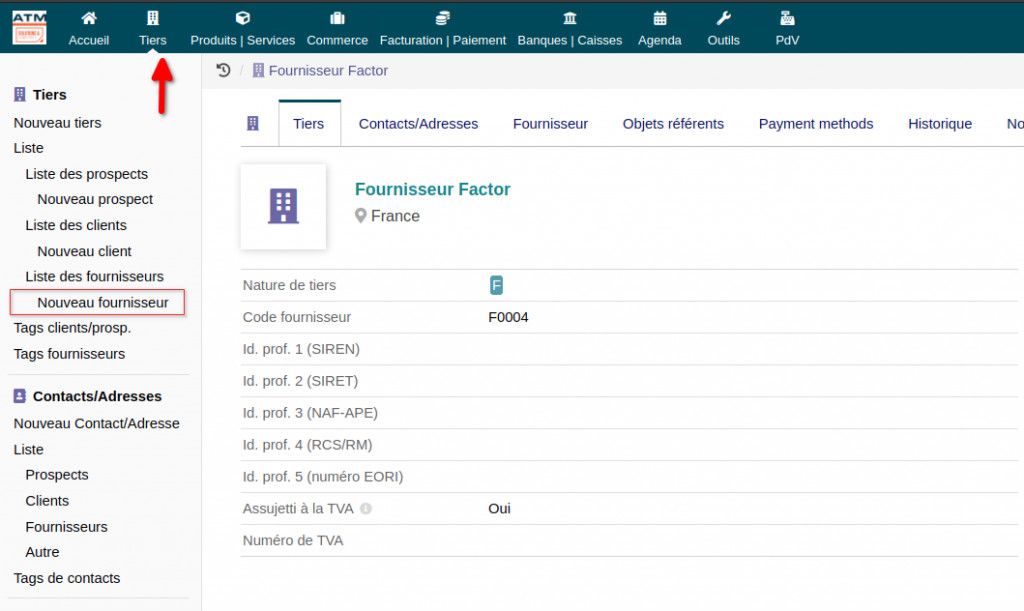Image resolution: width=1024 pixels, height=611 pixels.
Task: Open the Fournisseur tab
Action: pyautogui.click(x=550, y=123)
